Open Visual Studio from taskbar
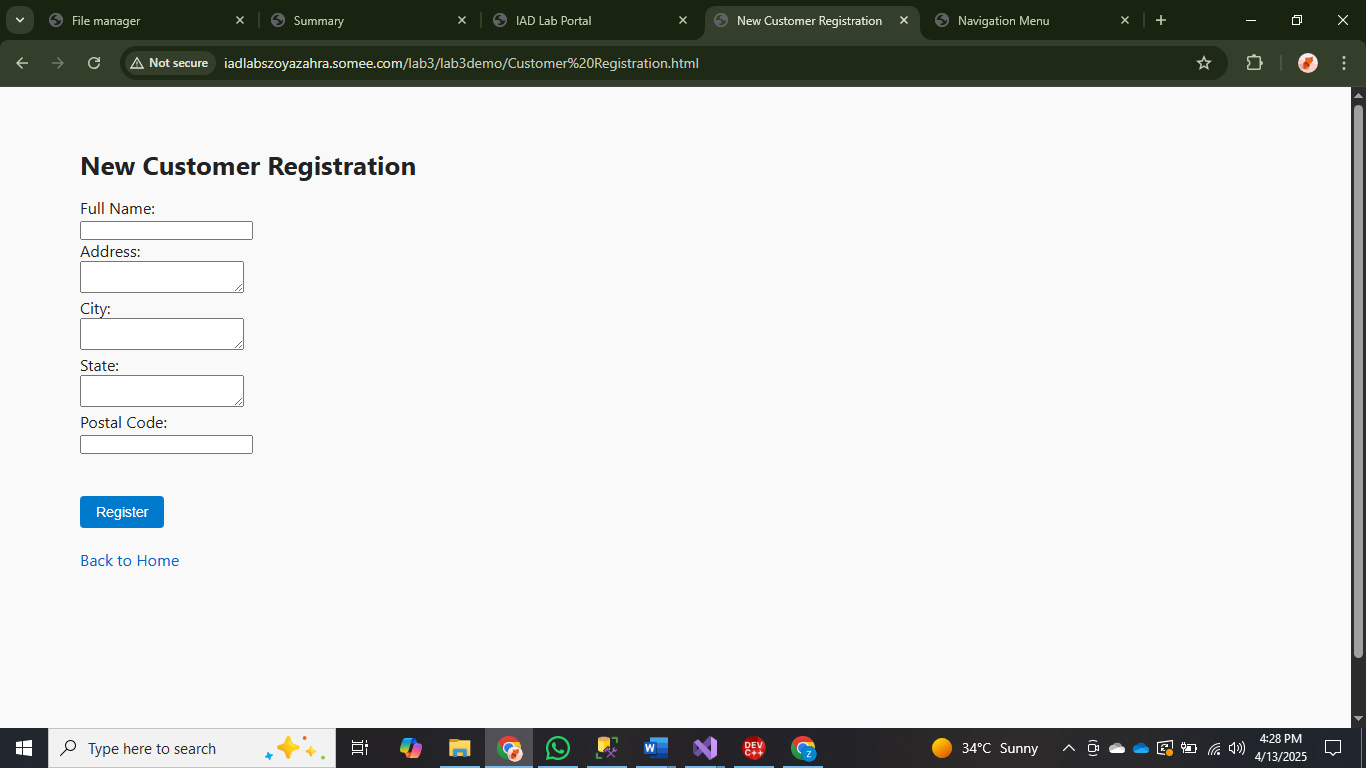The image size is (1366, 768). (x=705, y=748)
